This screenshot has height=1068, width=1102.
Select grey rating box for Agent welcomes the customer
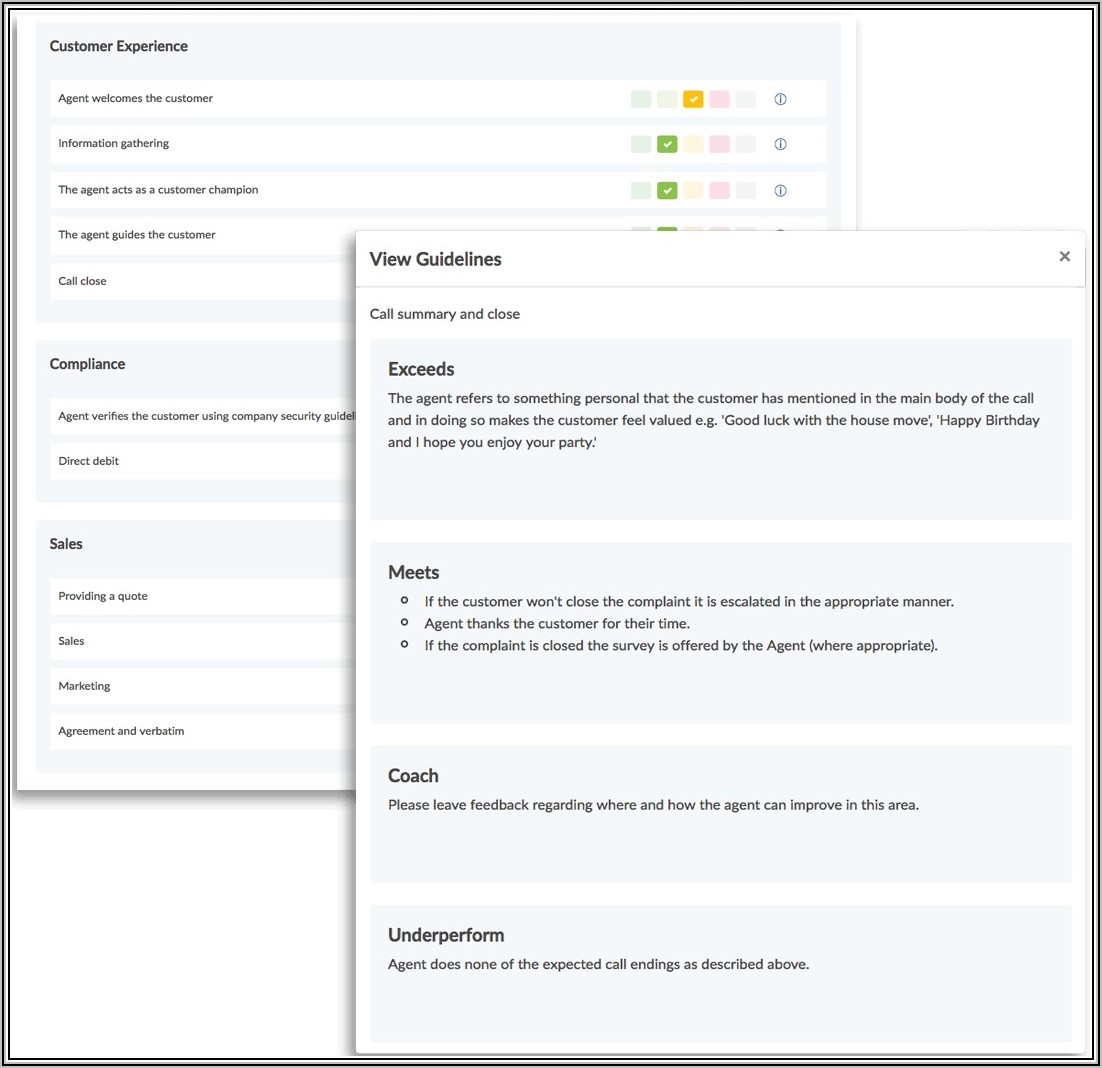pyautogui.click(x=745, y=99)
